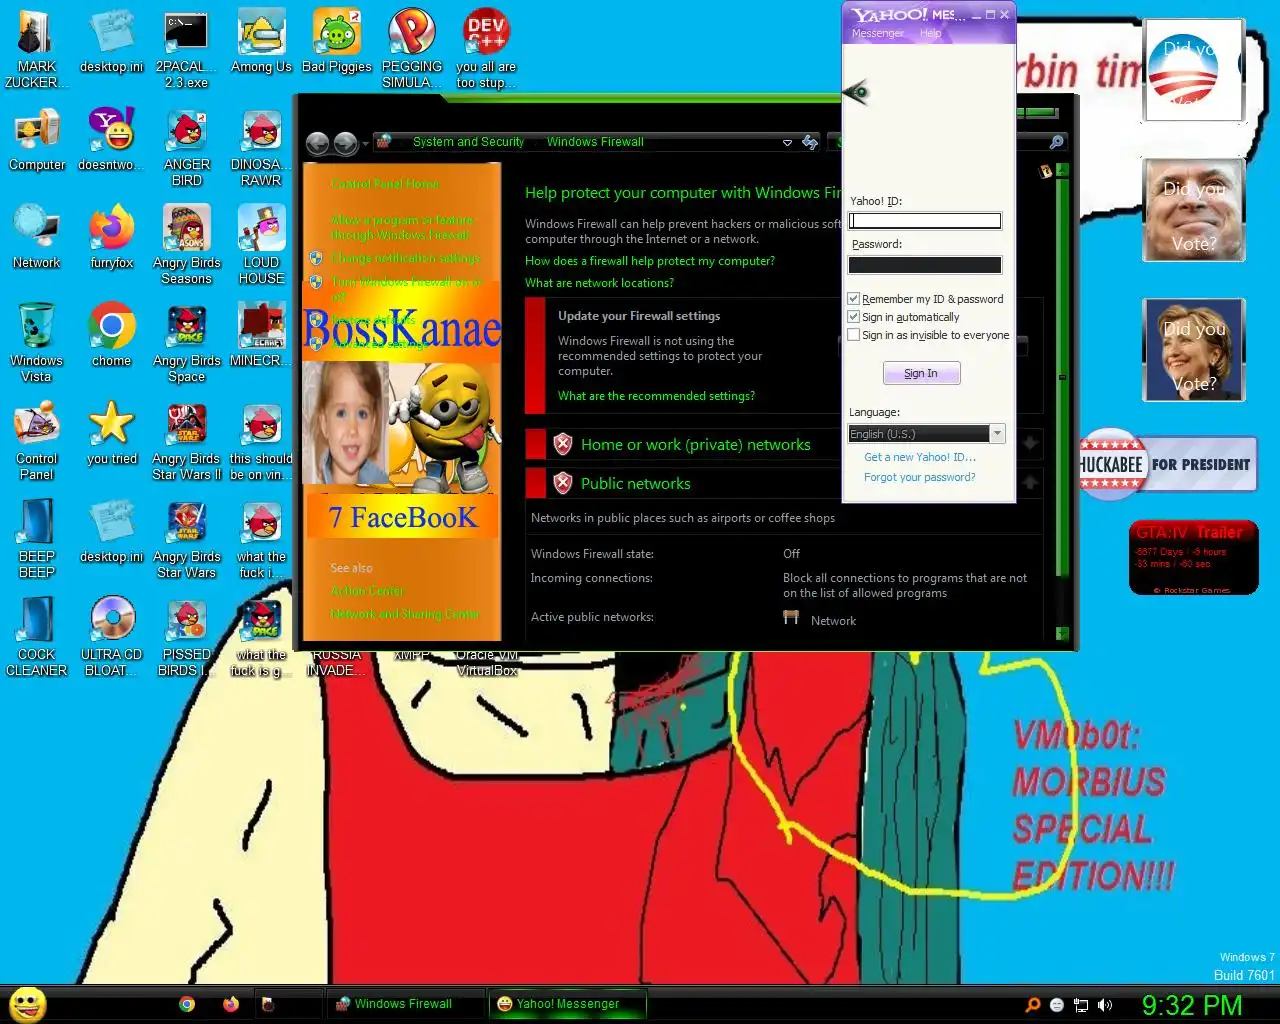Launch Angry Birds Star Wars icon
This screenshot has height=1024, width=1280.
(186, 538)
